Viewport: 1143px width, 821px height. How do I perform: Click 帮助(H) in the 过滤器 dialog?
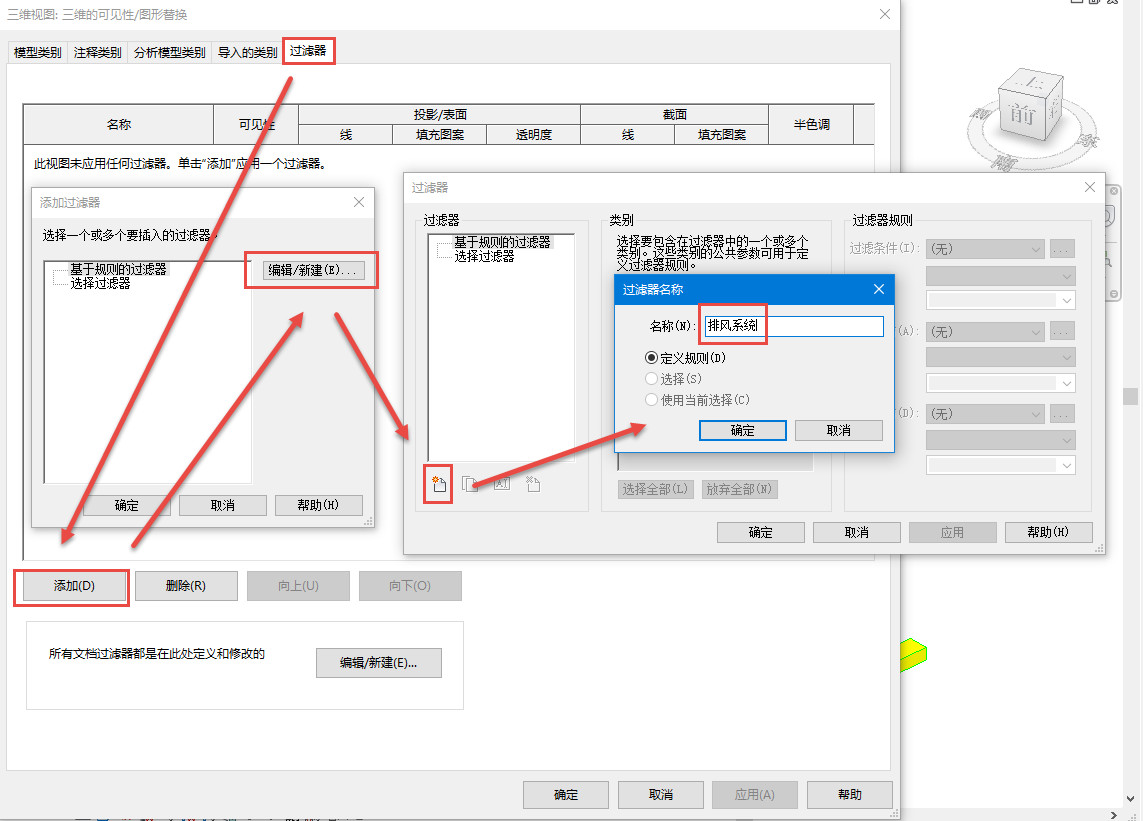[x=1048, y=532]
